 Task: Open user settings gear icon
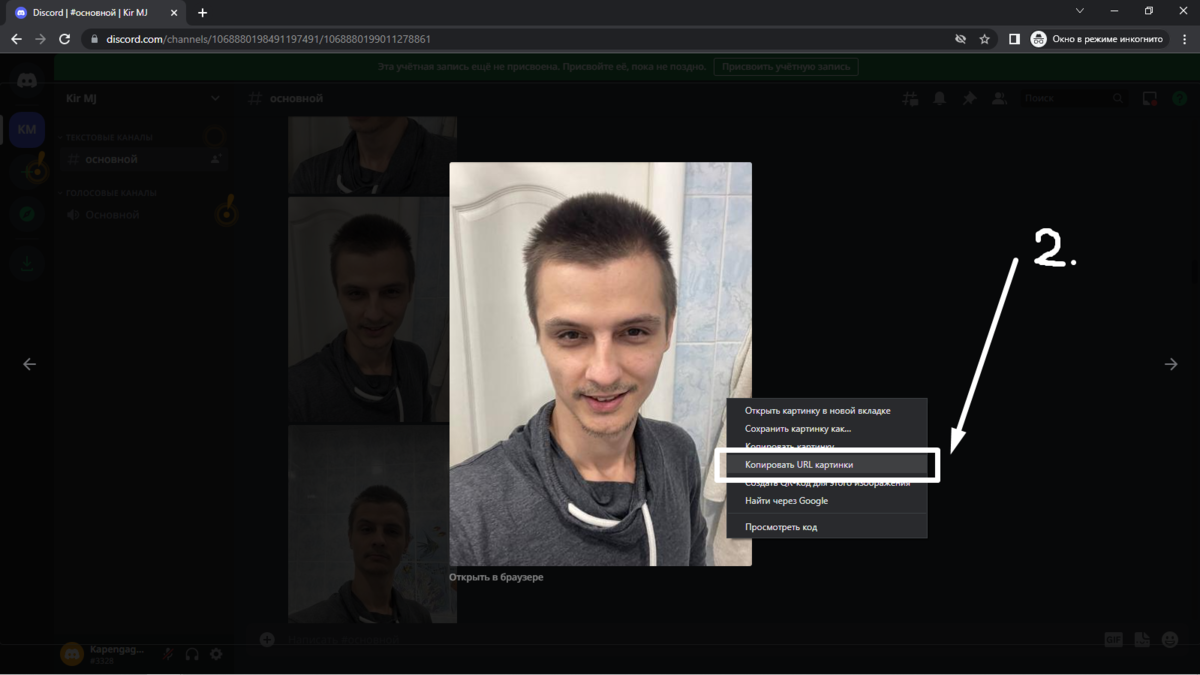point(216,654)
